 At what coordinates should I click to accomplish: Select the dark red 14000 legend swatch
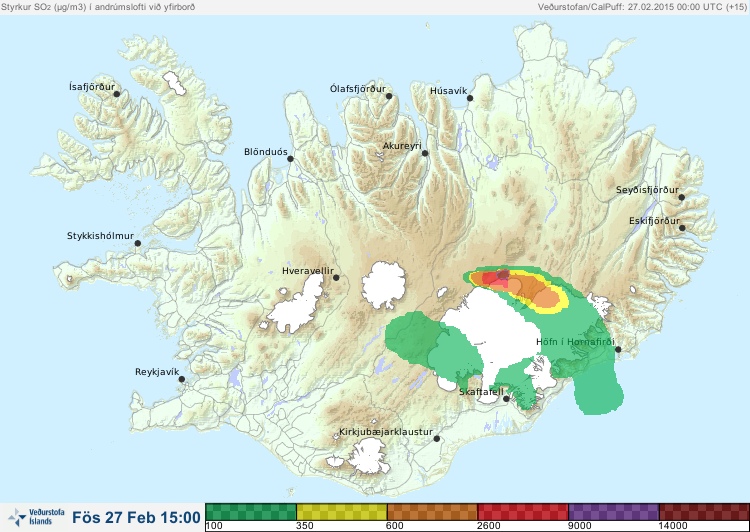(x=704, y=511)
